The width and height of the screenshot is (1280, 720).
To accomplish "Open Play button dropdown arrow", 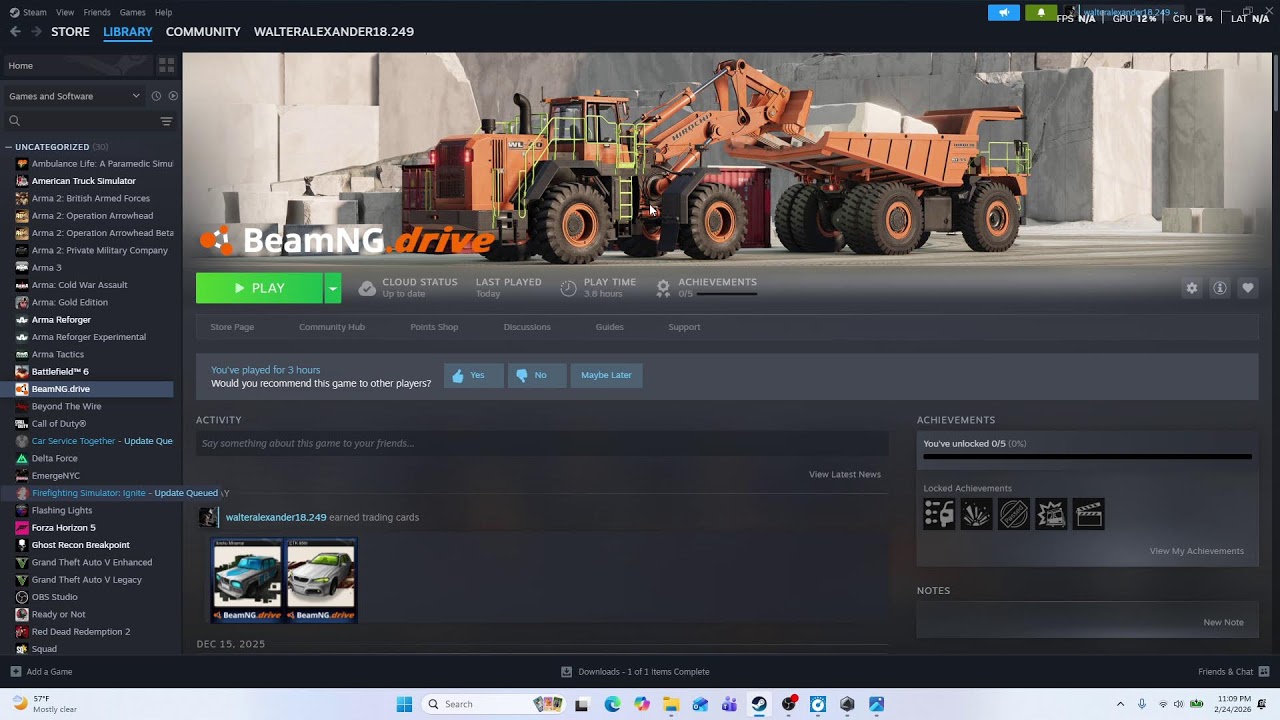I will pyautogui.click(x=332, y=288).
